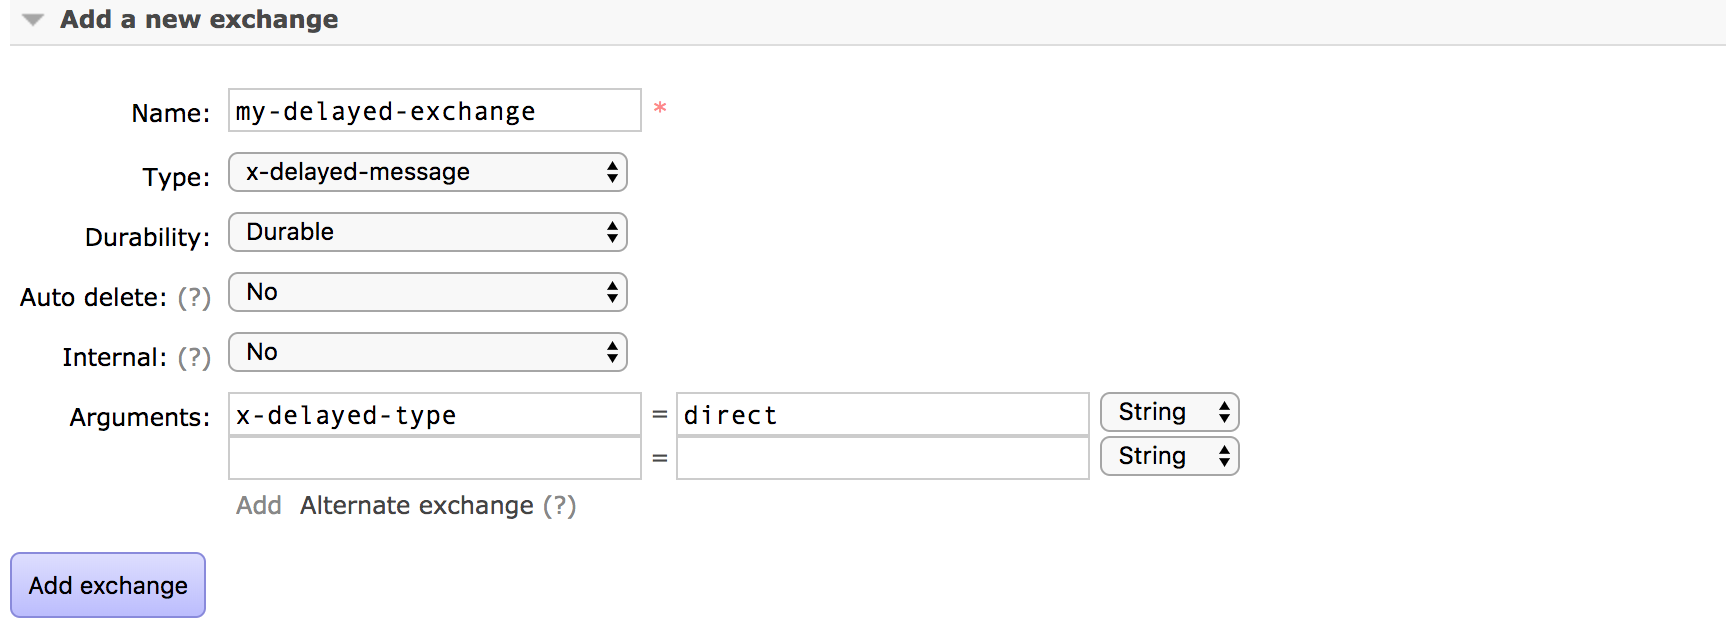The image size is (1726, 634).
Task: Open the second argument String type selector
Action: click(1169, 456)
